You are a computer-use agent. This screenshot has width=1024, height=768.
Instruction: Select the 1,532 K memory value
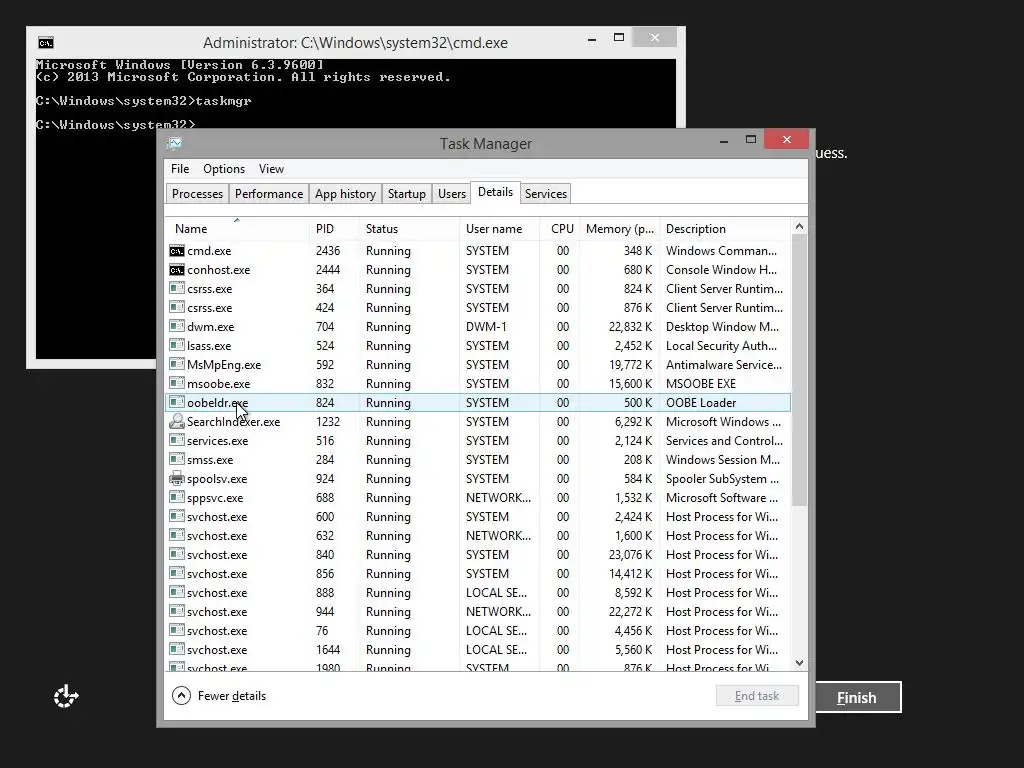633,498
